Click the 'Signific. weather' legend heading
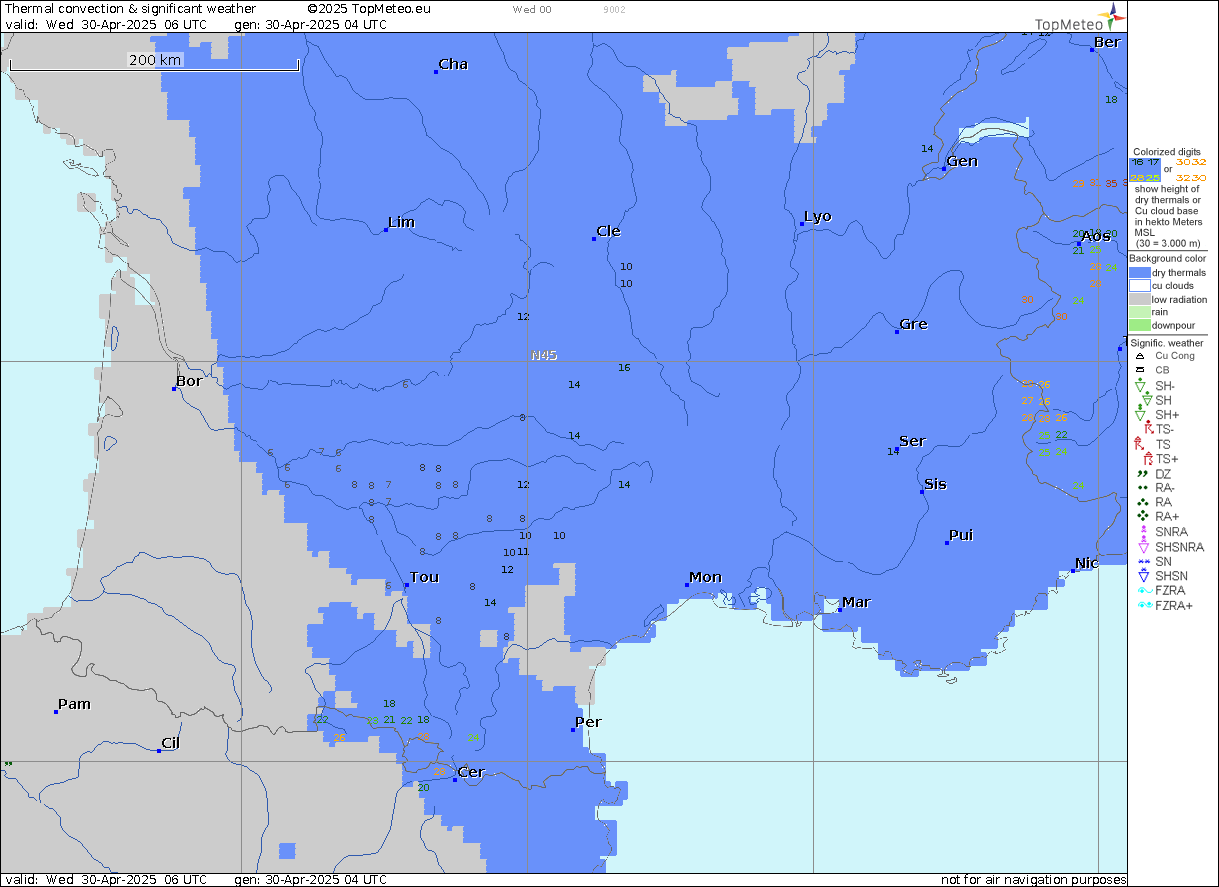The image size is (1219, 887). tap(1167, 343)
